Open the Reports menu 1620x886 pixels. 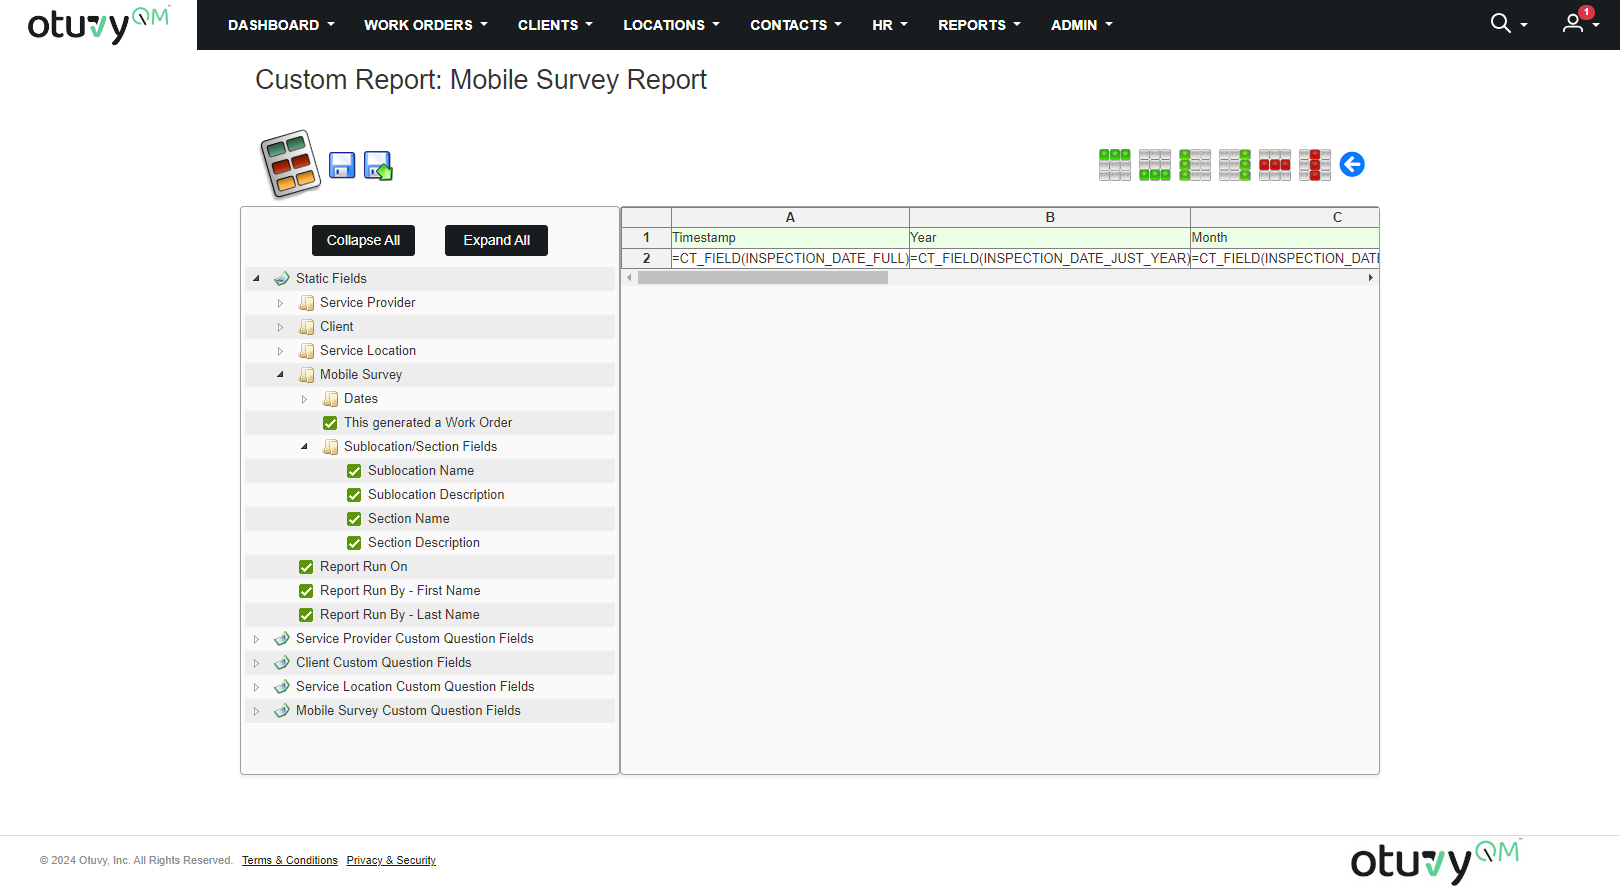click(979, 25)
